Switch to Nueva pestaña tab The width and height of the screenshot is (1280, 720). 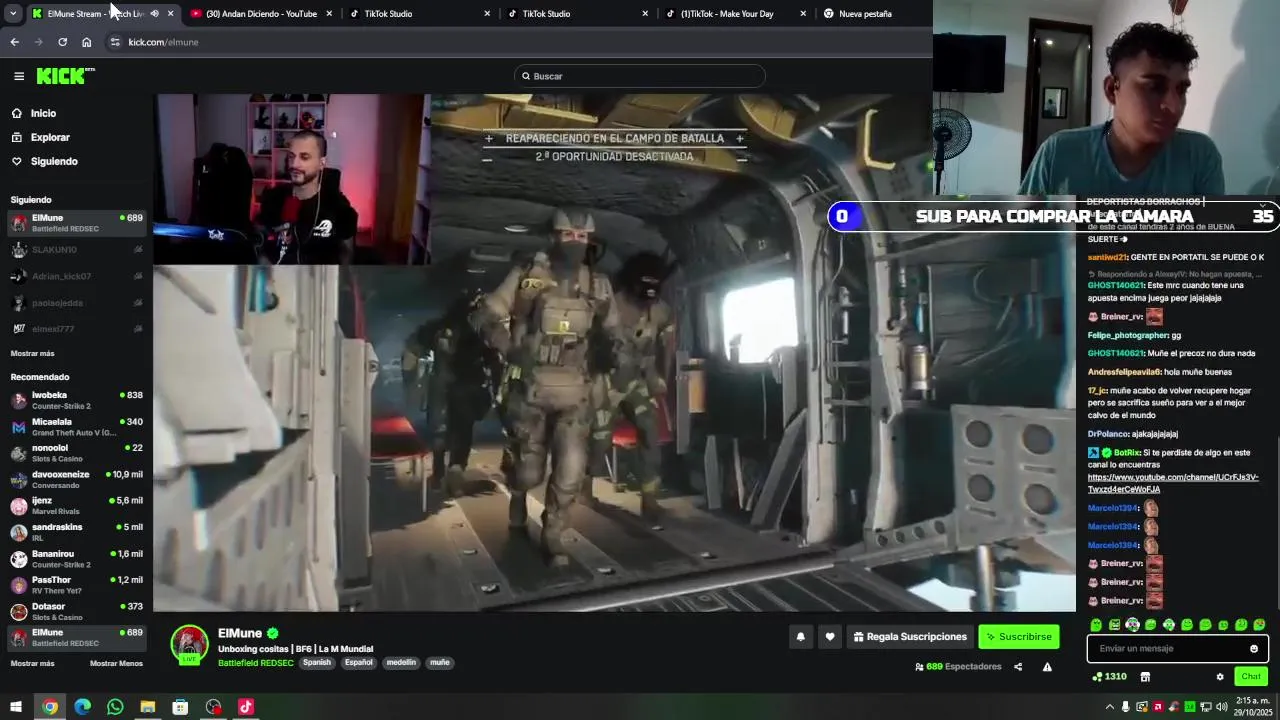[x=865, y=14]
